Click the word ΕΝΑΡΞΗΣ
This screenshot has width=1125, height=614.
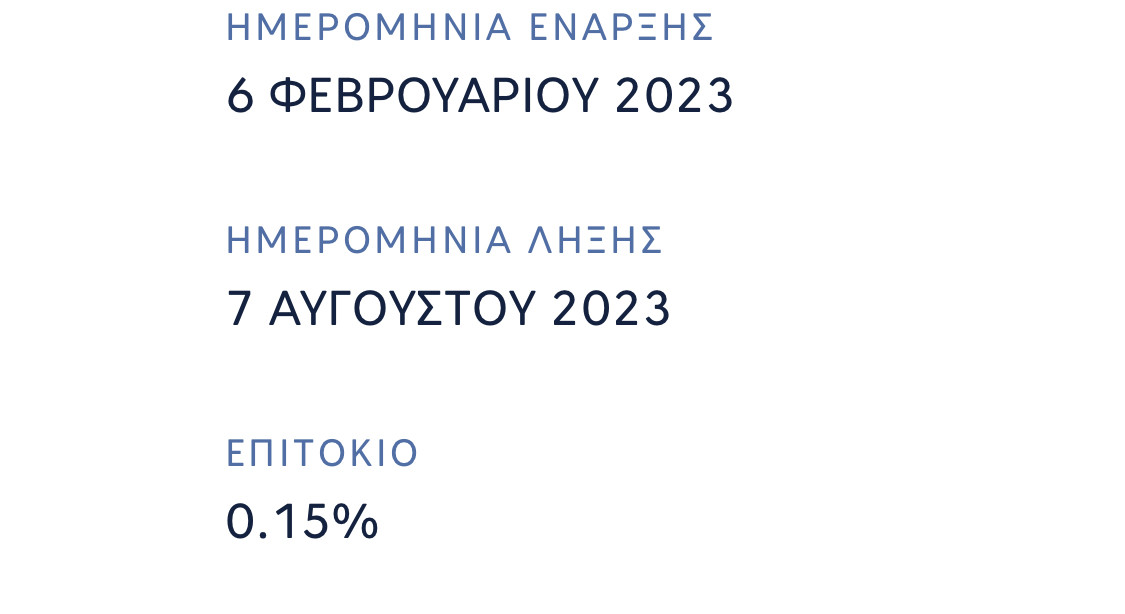click(x=621, y=28)
